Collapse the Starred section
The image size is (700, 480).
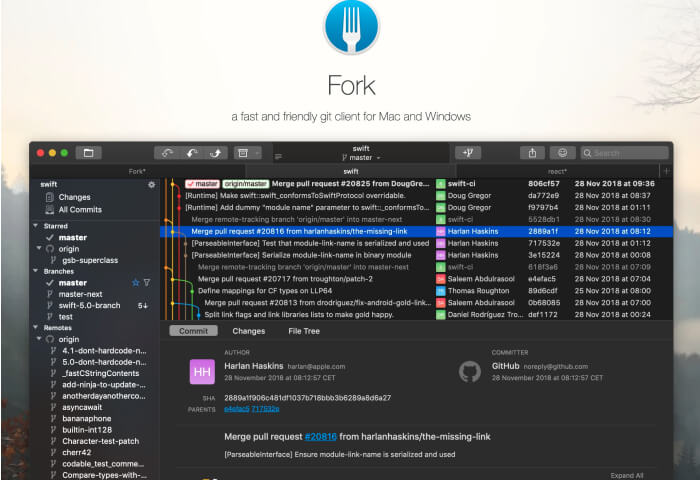coord(36,226)
